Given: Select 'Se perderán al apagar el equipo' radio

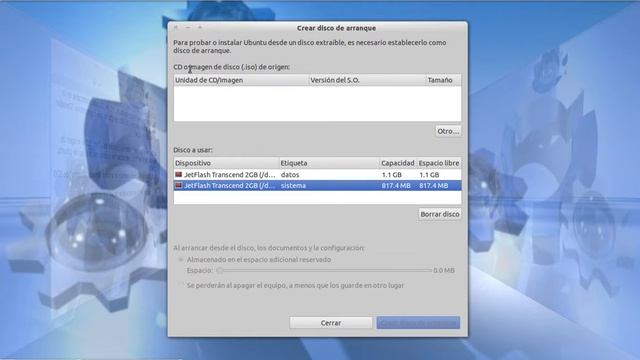Looking at the screenshot, I should (x=180, y=285).
